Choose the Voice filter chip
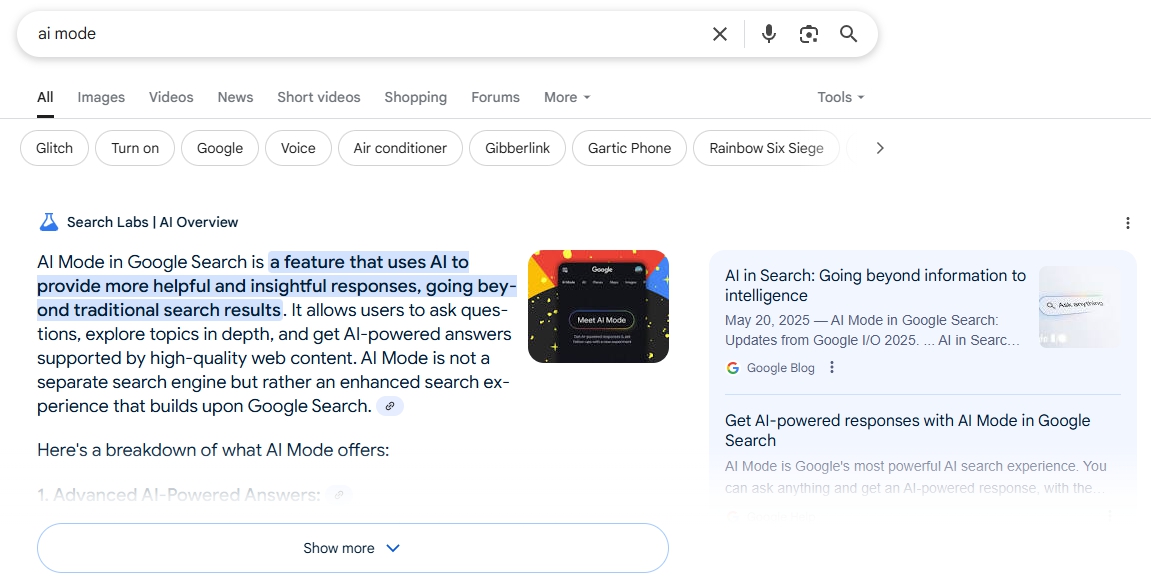 (x=298, y=148)
